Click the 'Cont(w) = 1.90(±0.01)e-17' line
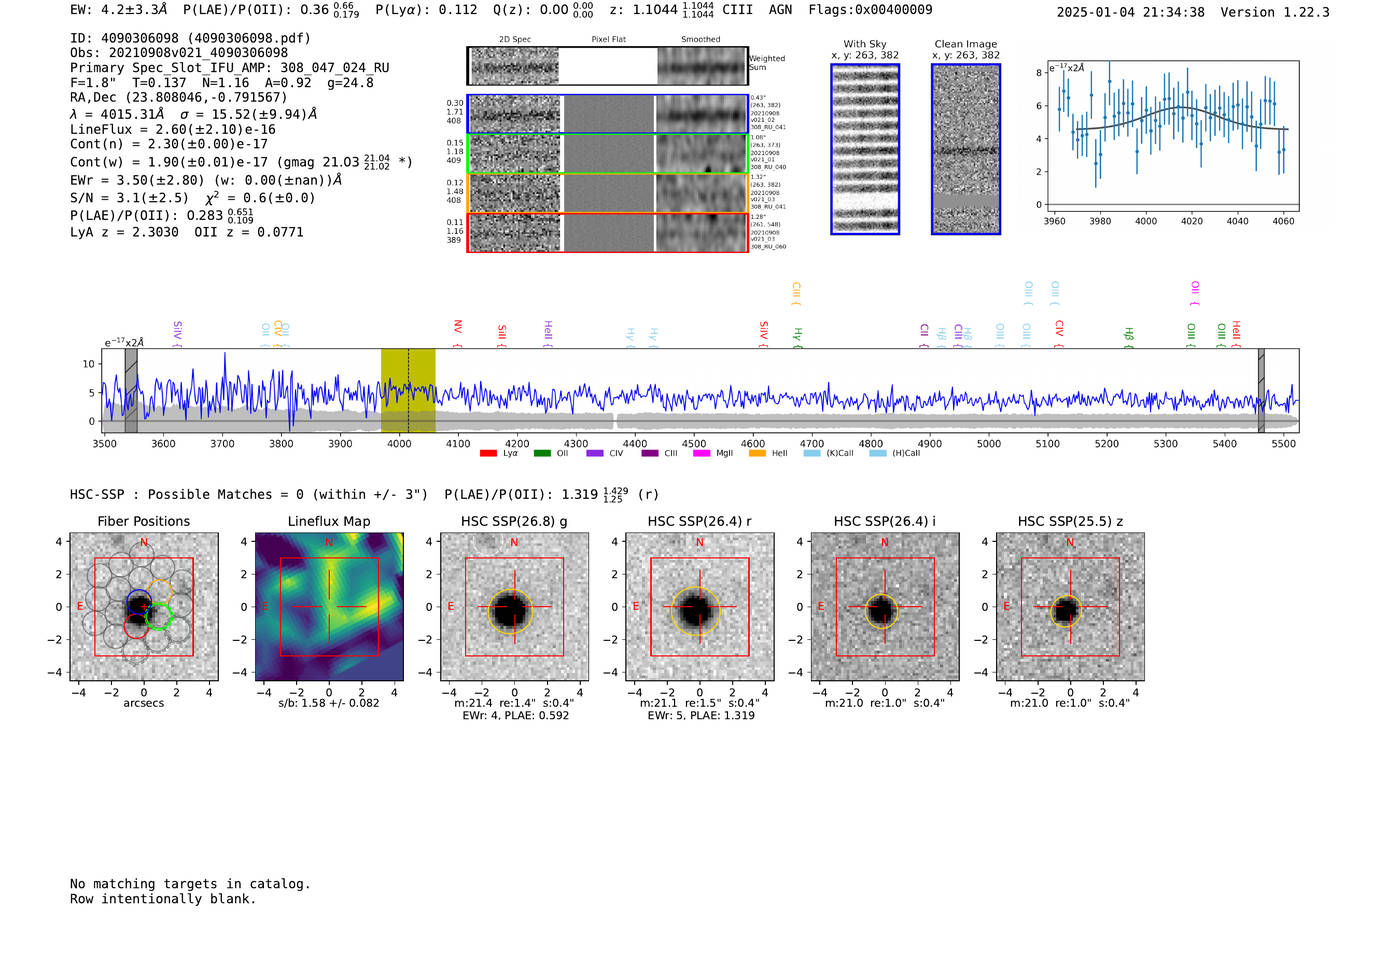The height and width of the screenshot is (953, 1400). pyautogui.click(x=241, y=162)
